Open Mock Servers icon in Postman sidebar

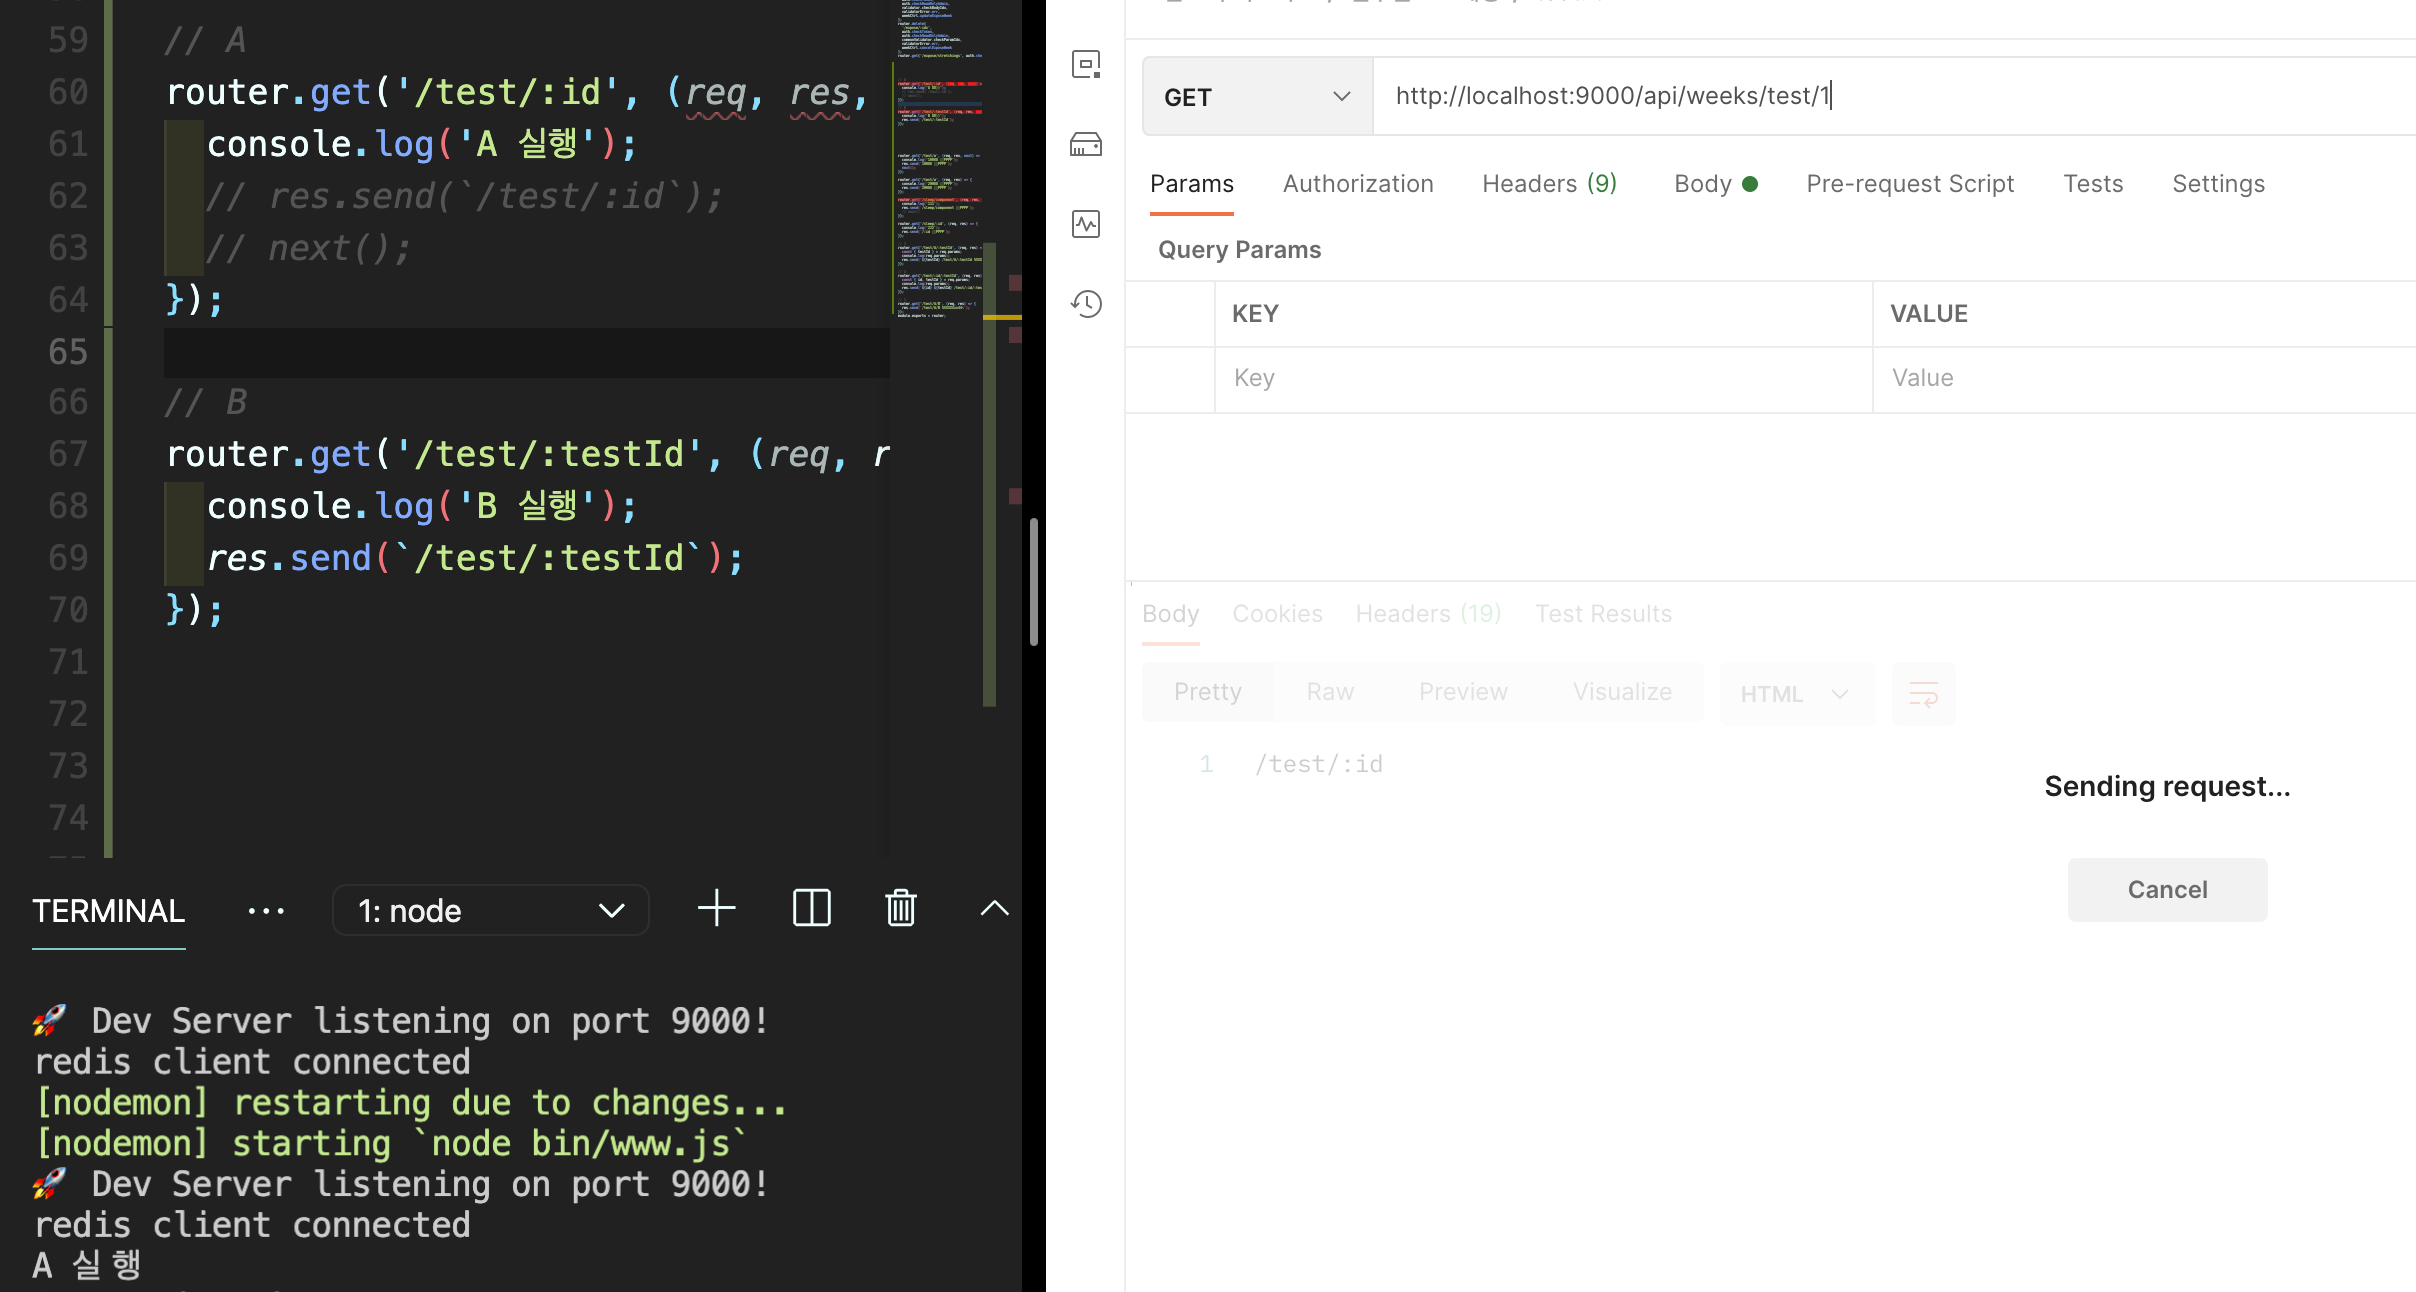(1086, 145)
